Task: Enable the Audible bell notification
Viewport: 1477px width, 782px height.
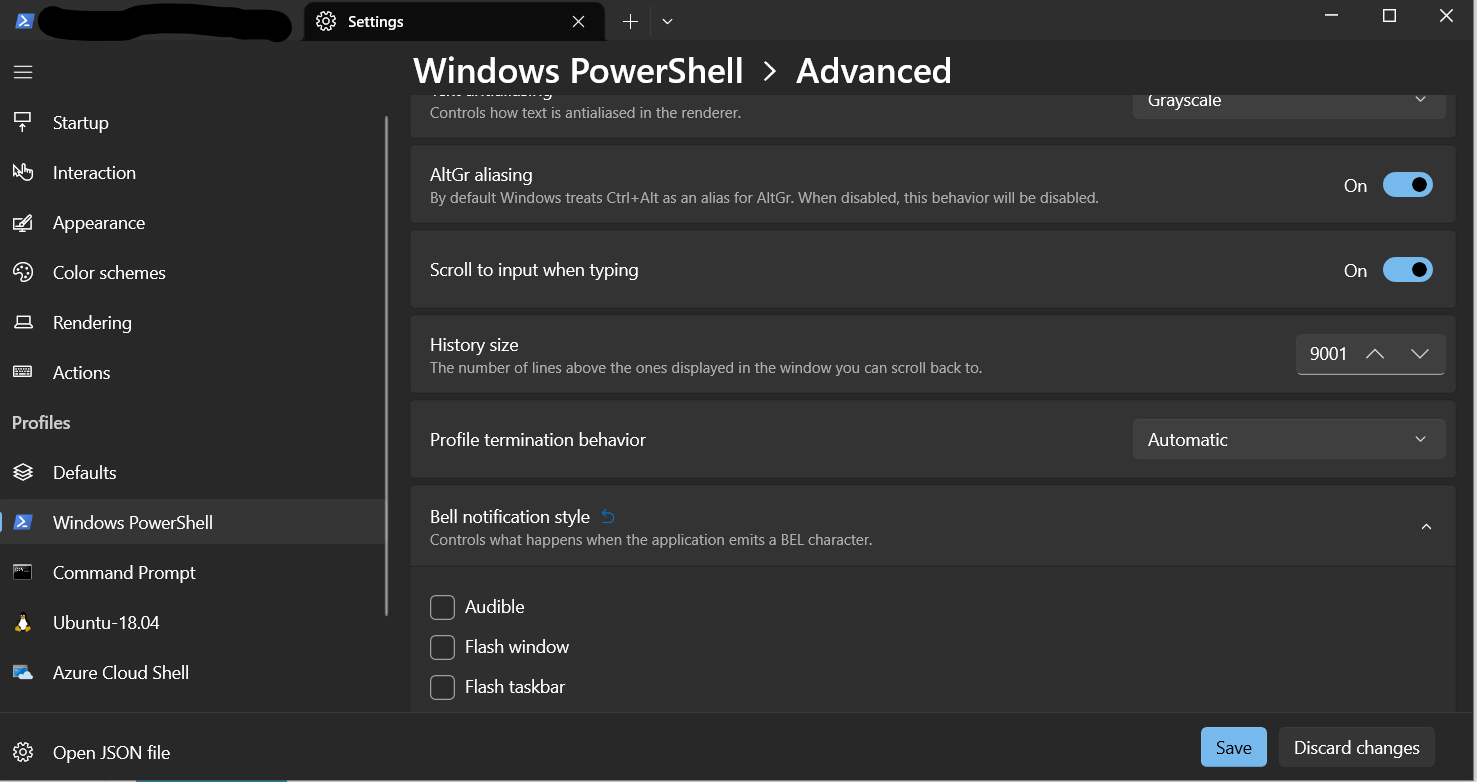Action: coord(442,607)
